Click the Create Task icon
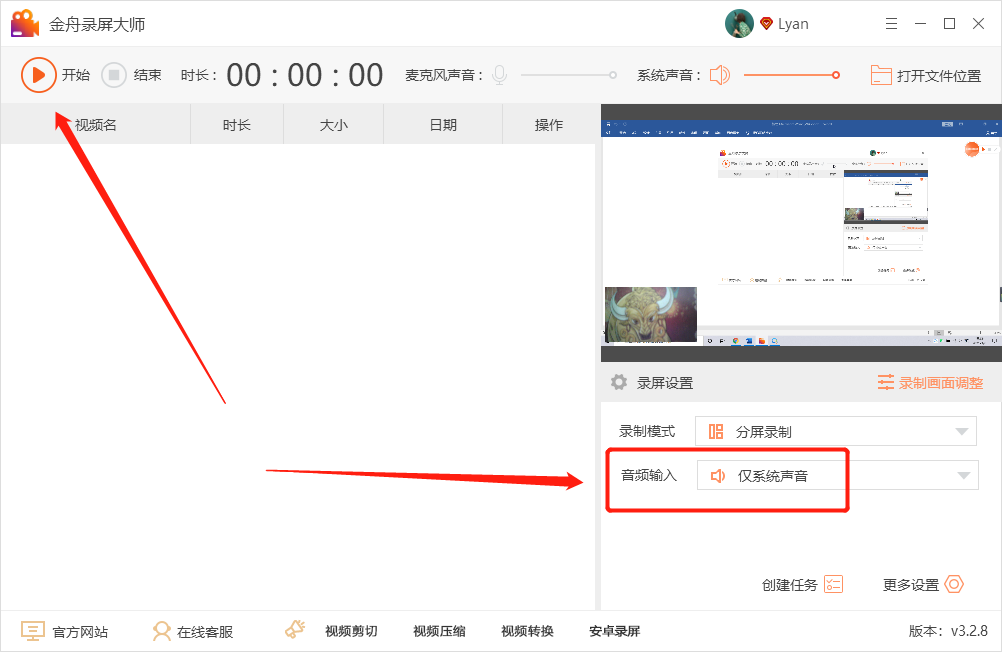Image resolution: width=1002 pixels, height=652 pixels. coord(833,584)
